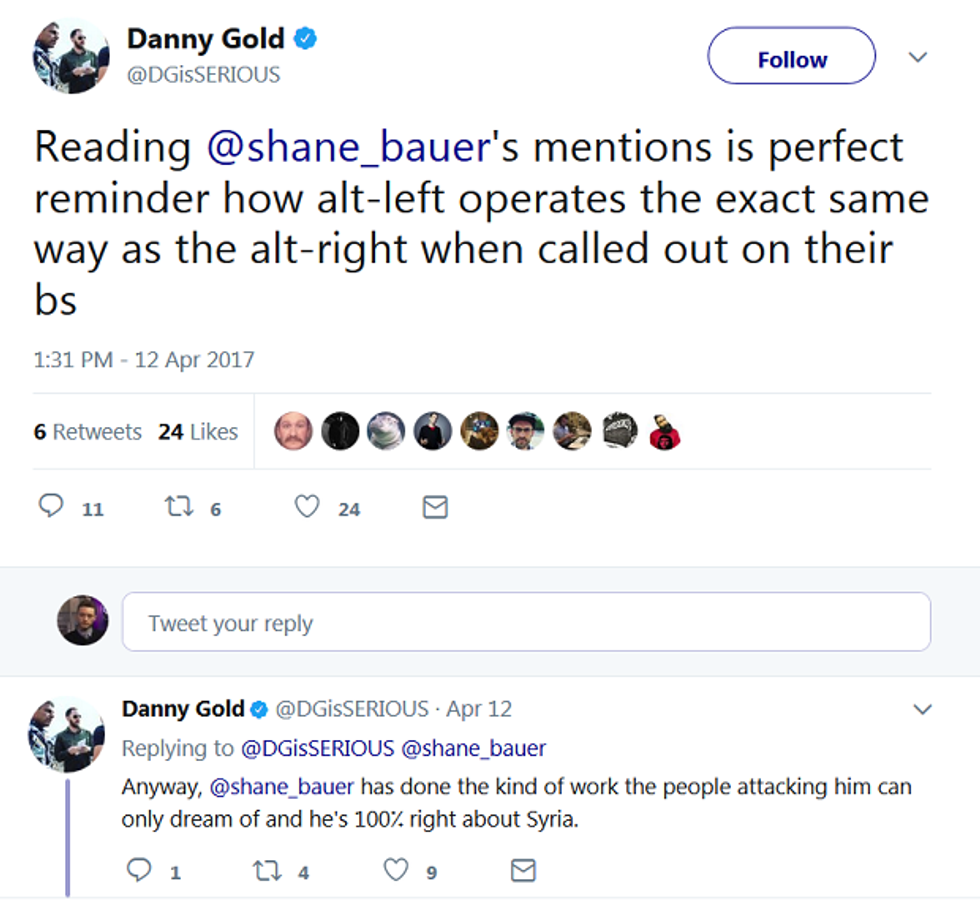Click the first liker's avatar
The width and height of the screenshot is (980, 904).
[294, 431]
